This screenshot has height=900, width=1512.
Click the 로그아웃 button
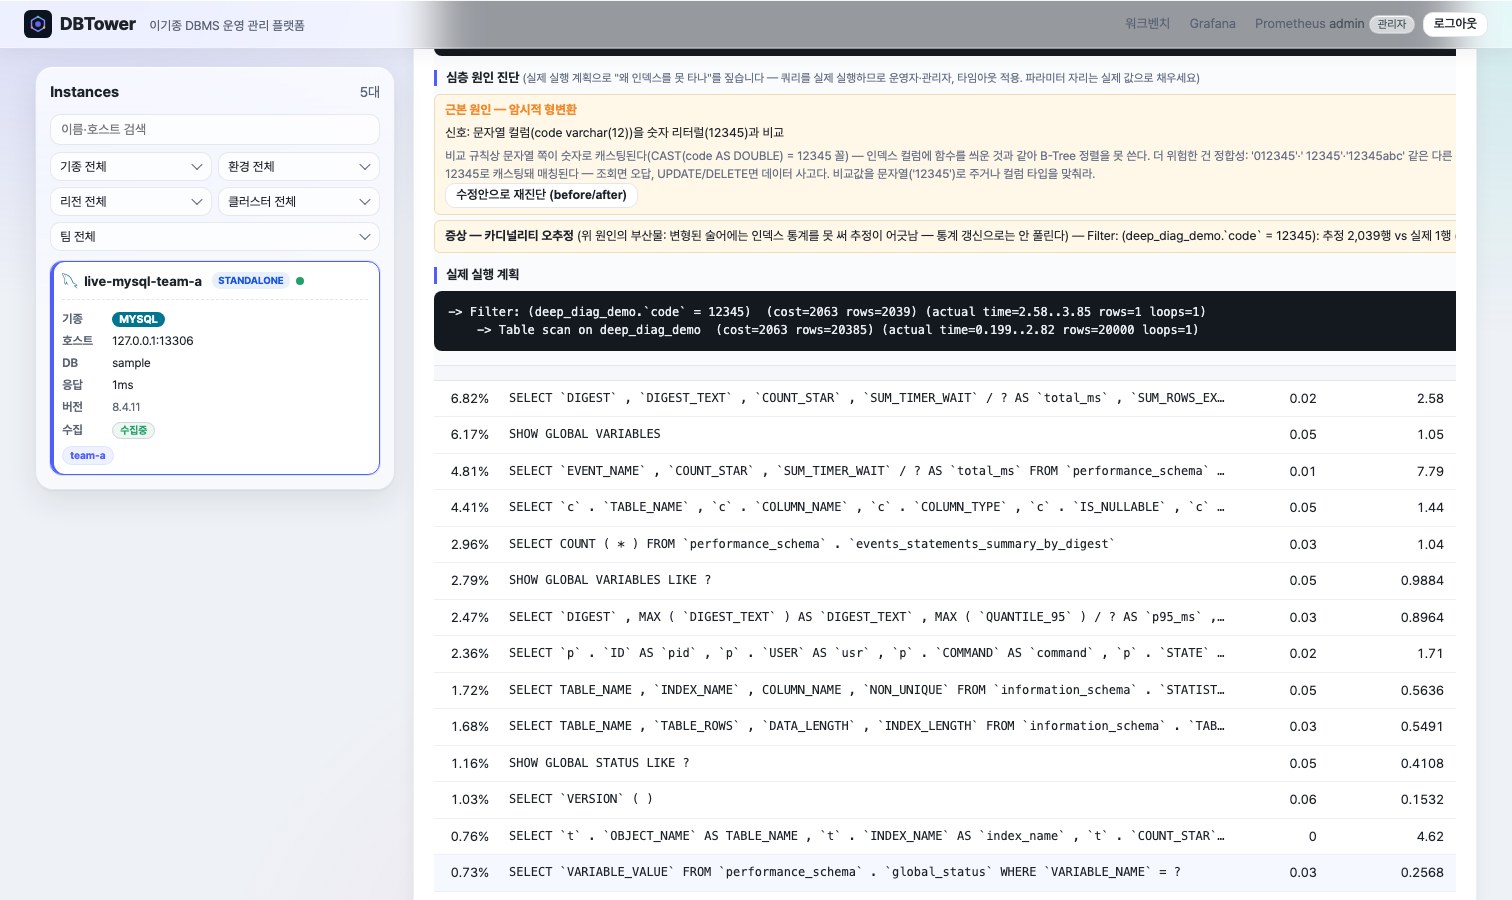click(x=1455, y=24)
